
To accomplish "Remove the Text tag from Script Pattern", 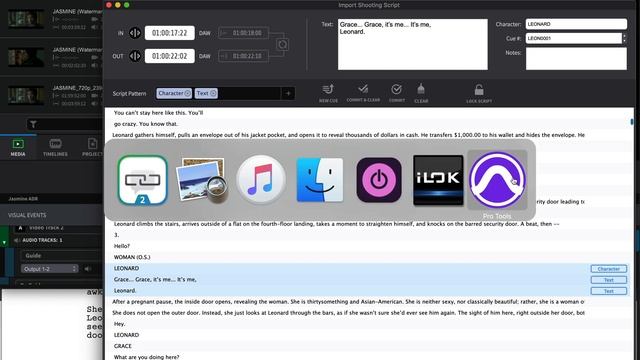I will click(213, 93).
